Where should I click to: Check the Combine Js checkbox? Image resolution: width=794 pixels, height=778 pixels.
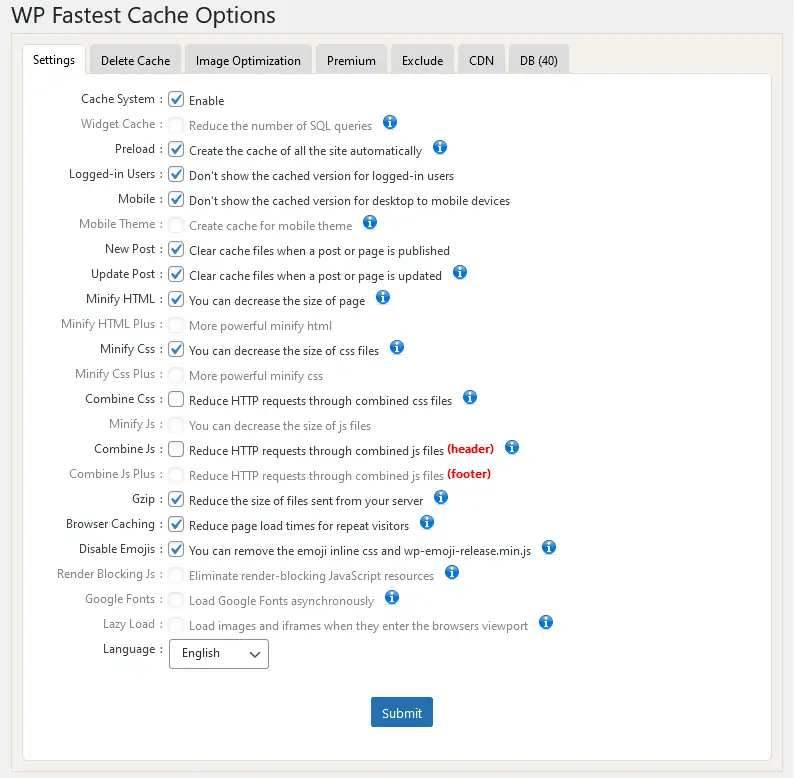(176, 449)
